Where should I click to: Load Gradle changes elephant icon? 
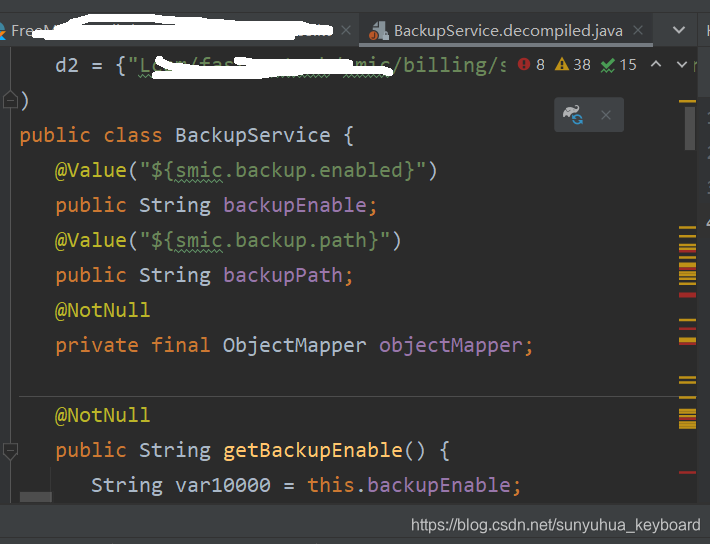[573, 115]
